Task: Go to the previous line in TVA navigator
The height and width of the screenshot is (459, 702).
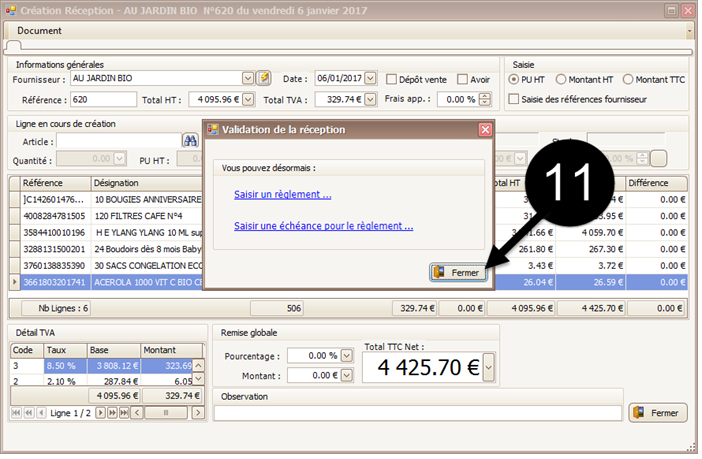Action: pos(41,413)
